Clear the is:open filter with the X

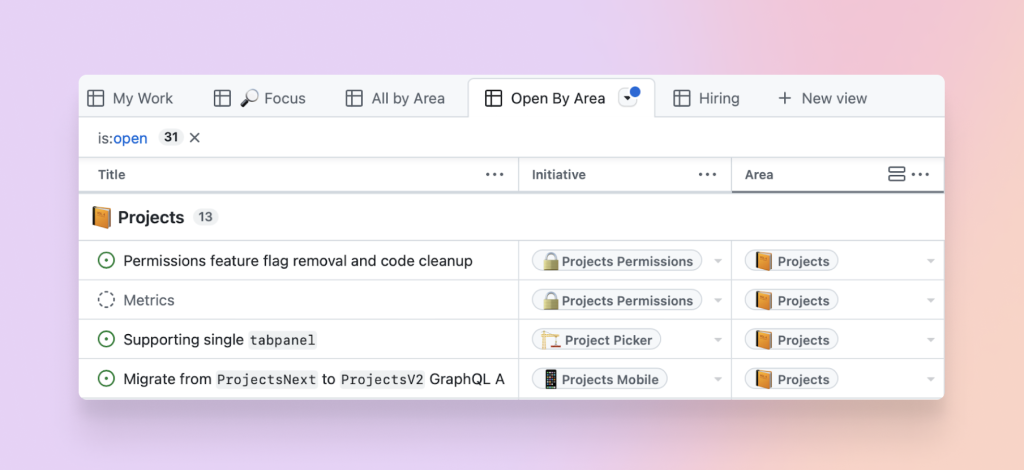click(x=195, y=138)
